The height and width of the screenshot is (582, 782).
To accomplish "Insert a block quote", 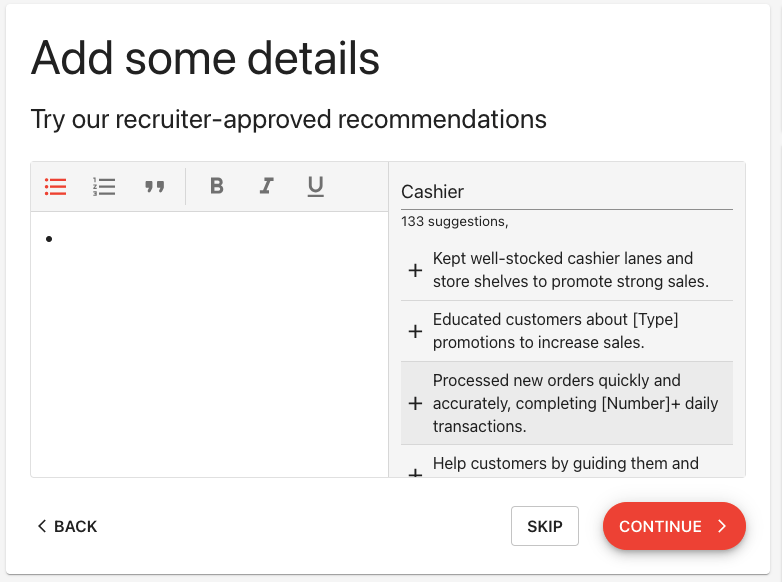I will tap(155, 187).
